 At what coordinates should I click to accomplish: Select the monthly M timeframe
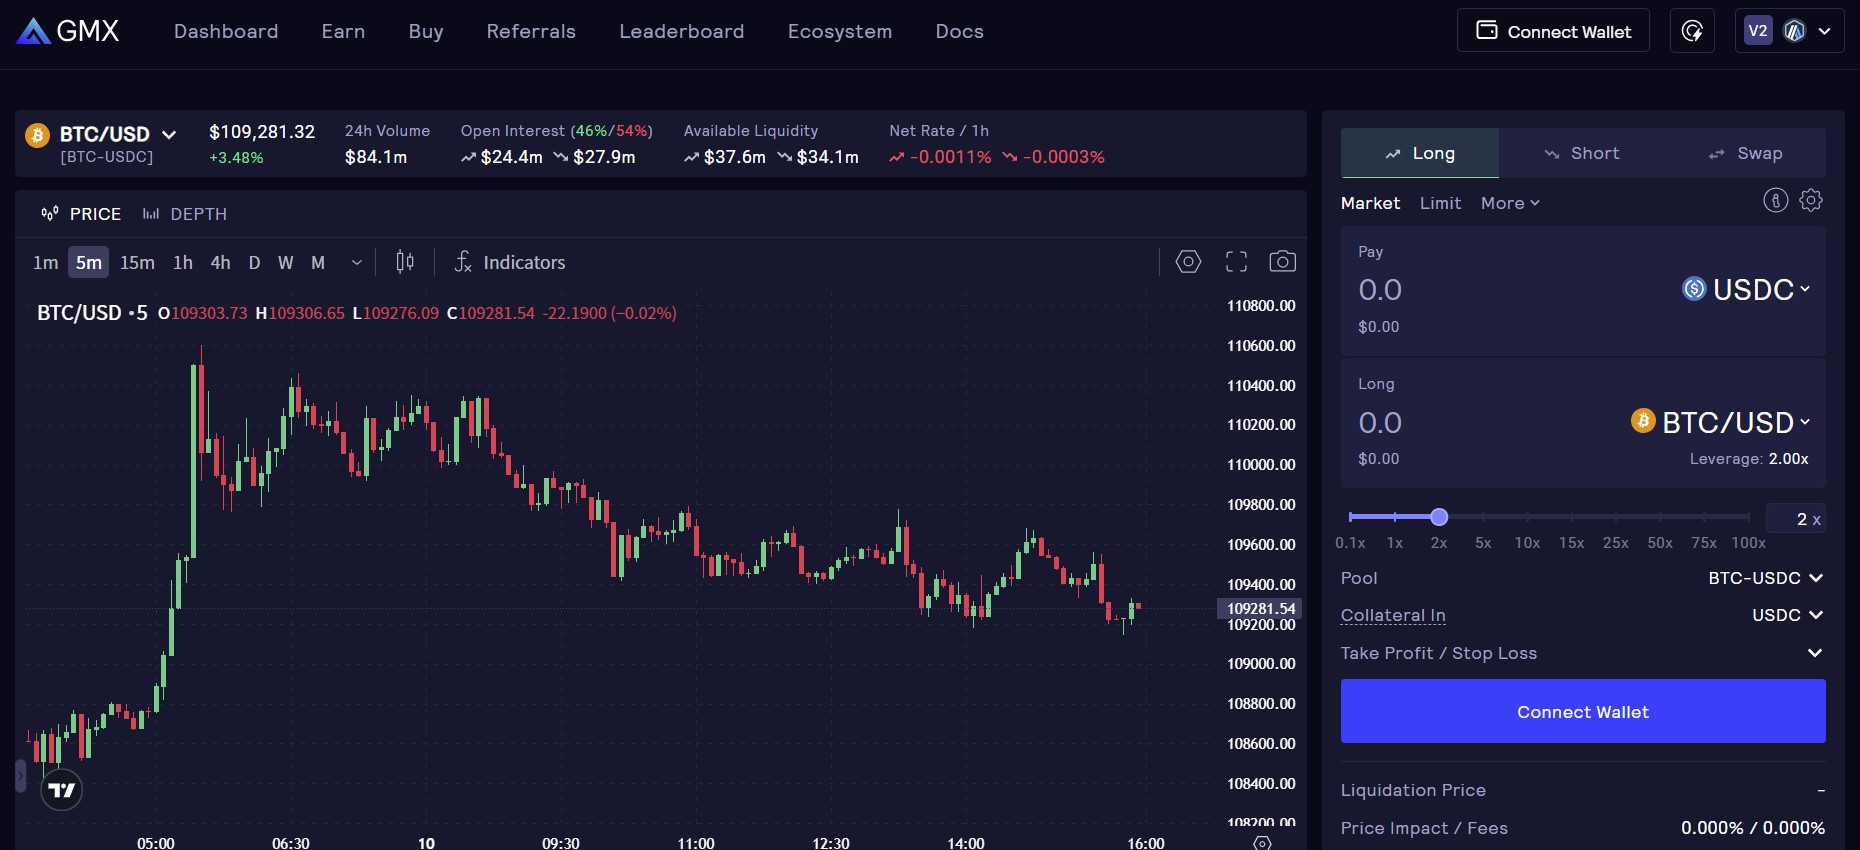[x=318, y=263]
